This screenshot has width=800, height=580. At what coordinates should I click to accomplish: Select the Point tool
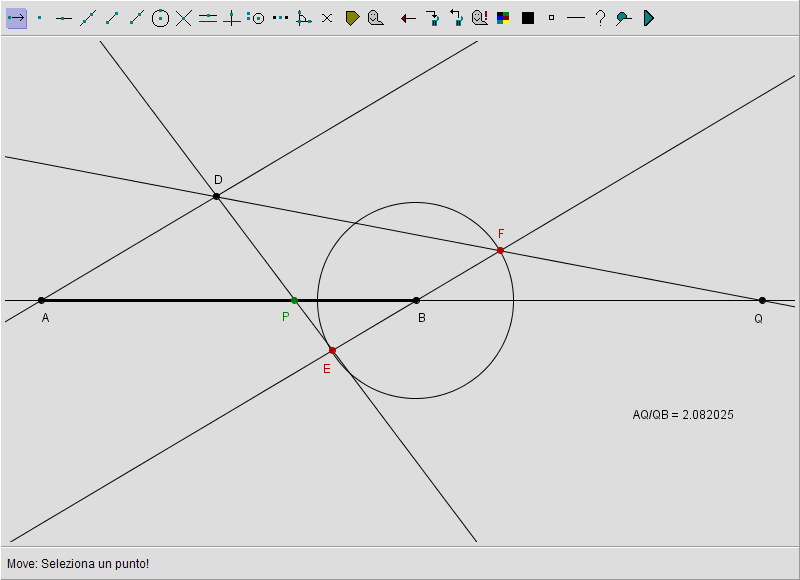click(40, 18)
